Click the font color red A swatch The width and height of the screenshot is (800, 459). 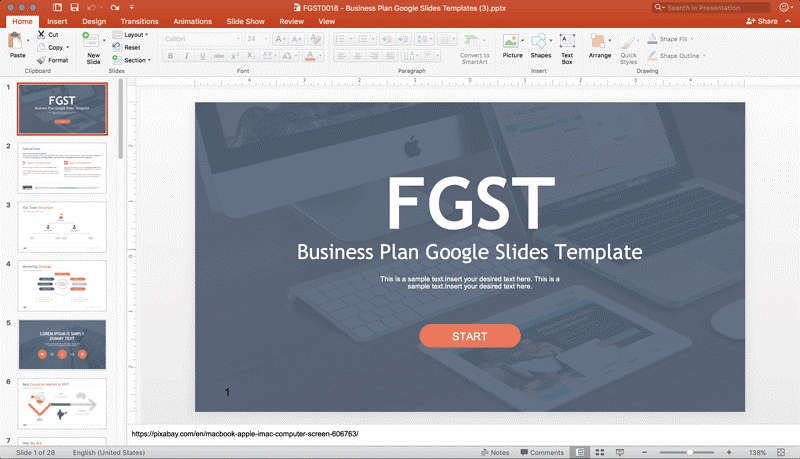310,56
